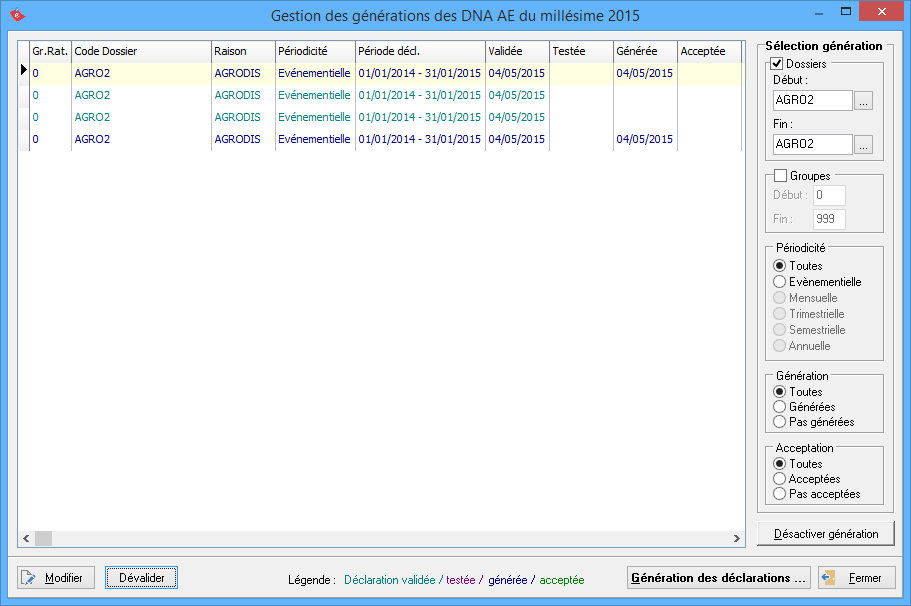Select Pas acceptées radio option

point(780,494)
